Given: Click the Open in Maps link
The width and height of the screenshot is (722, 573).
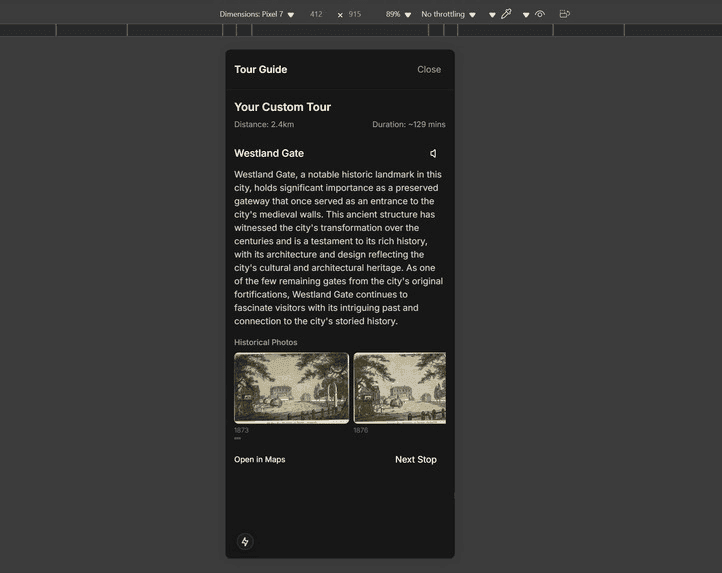Looking at the screenshot, I should coord(260,460).
